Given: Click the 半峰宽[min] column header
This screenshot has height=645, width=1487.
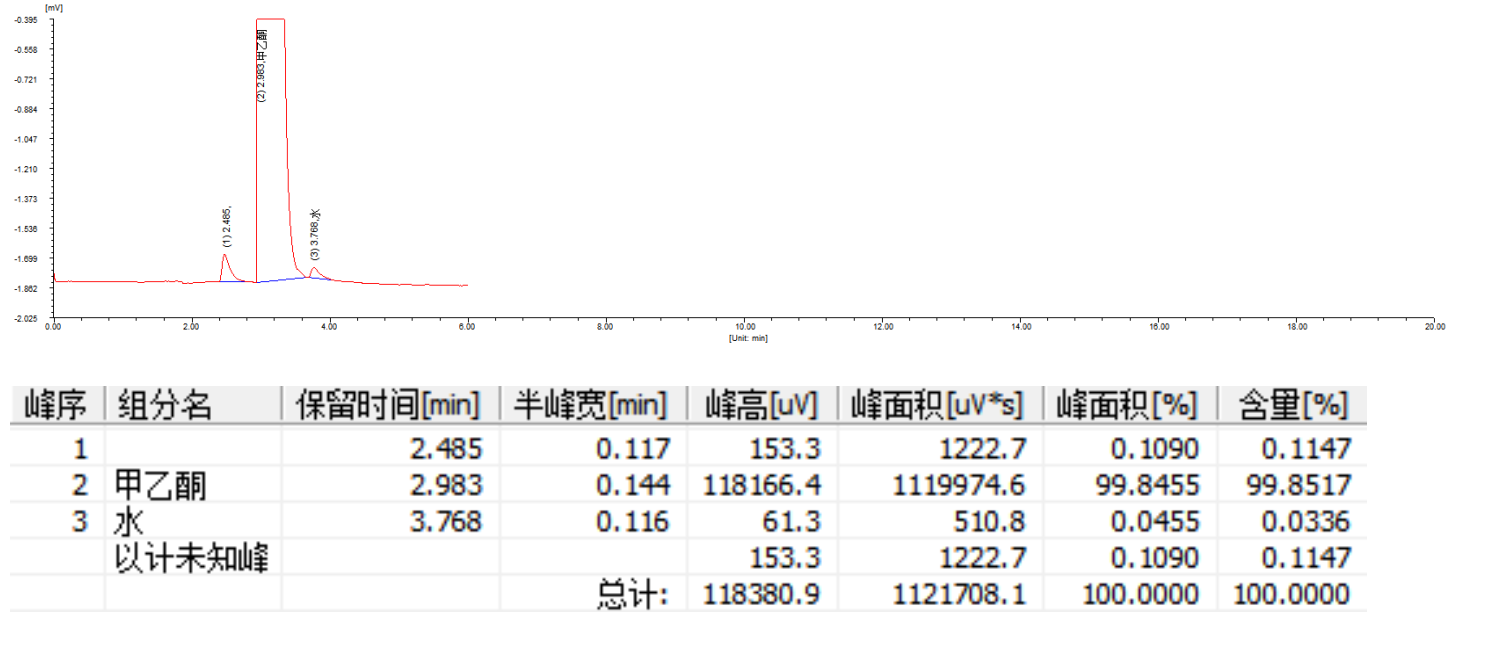Looking at the screenshot, I should [x=591, y=405].
